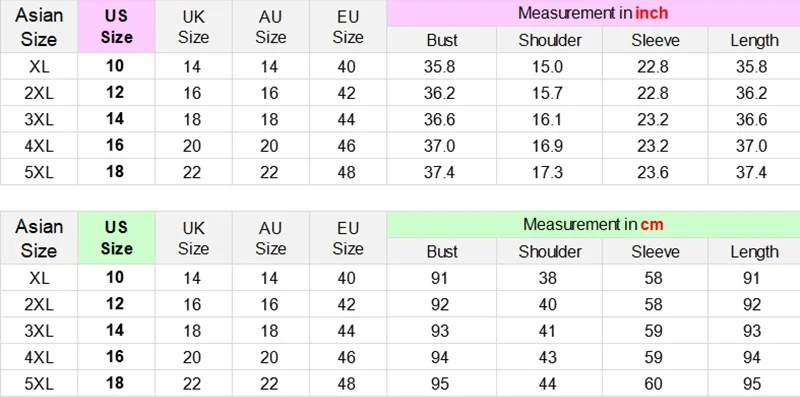Select Sleeve header in the inch table
Image resolution: width=800 pixels, height=397 pixels.
[655, 40]
